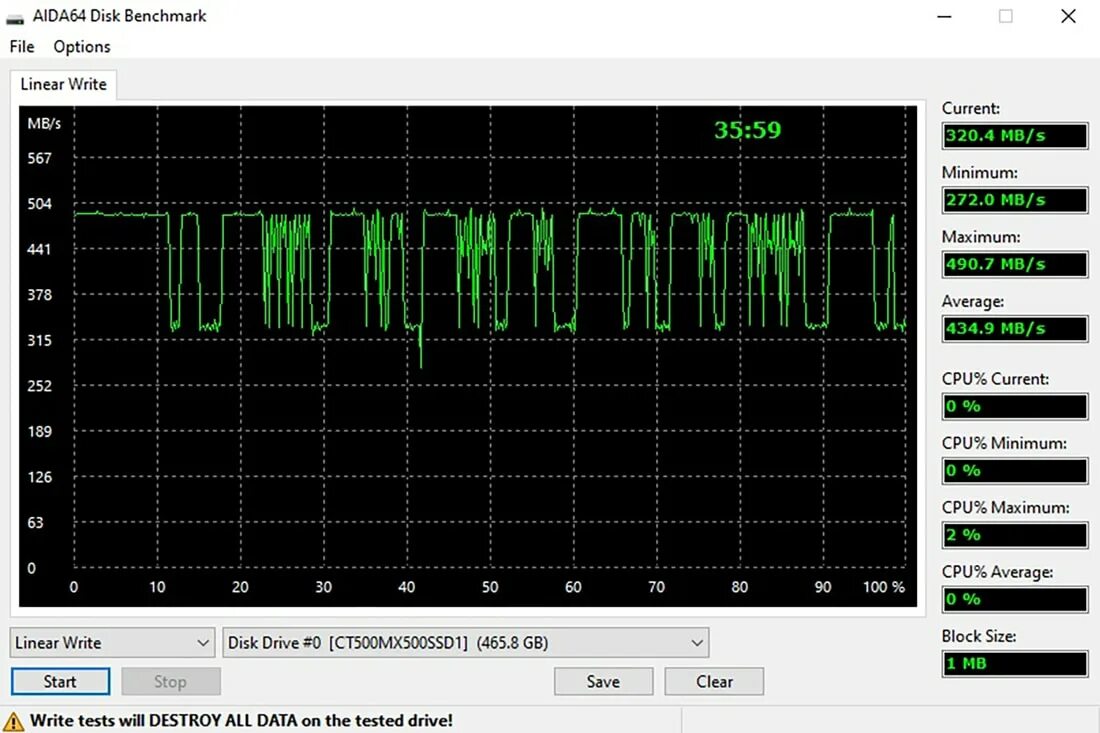Image resolution: width=1100 pixels, height=733 pixels.
Task: Clear the benchmark graph
Action: [714, 681]
